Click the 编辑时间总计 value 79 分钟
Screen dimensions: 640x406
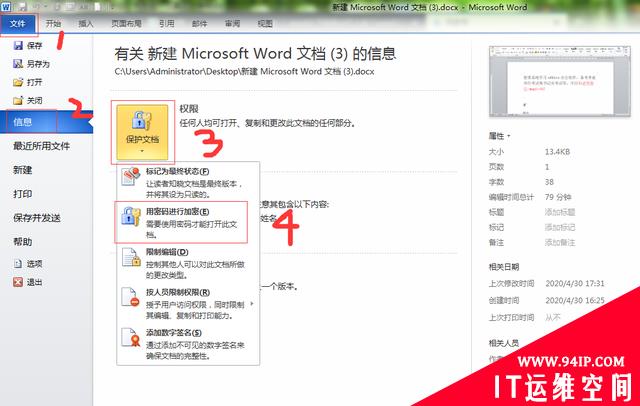558,197
